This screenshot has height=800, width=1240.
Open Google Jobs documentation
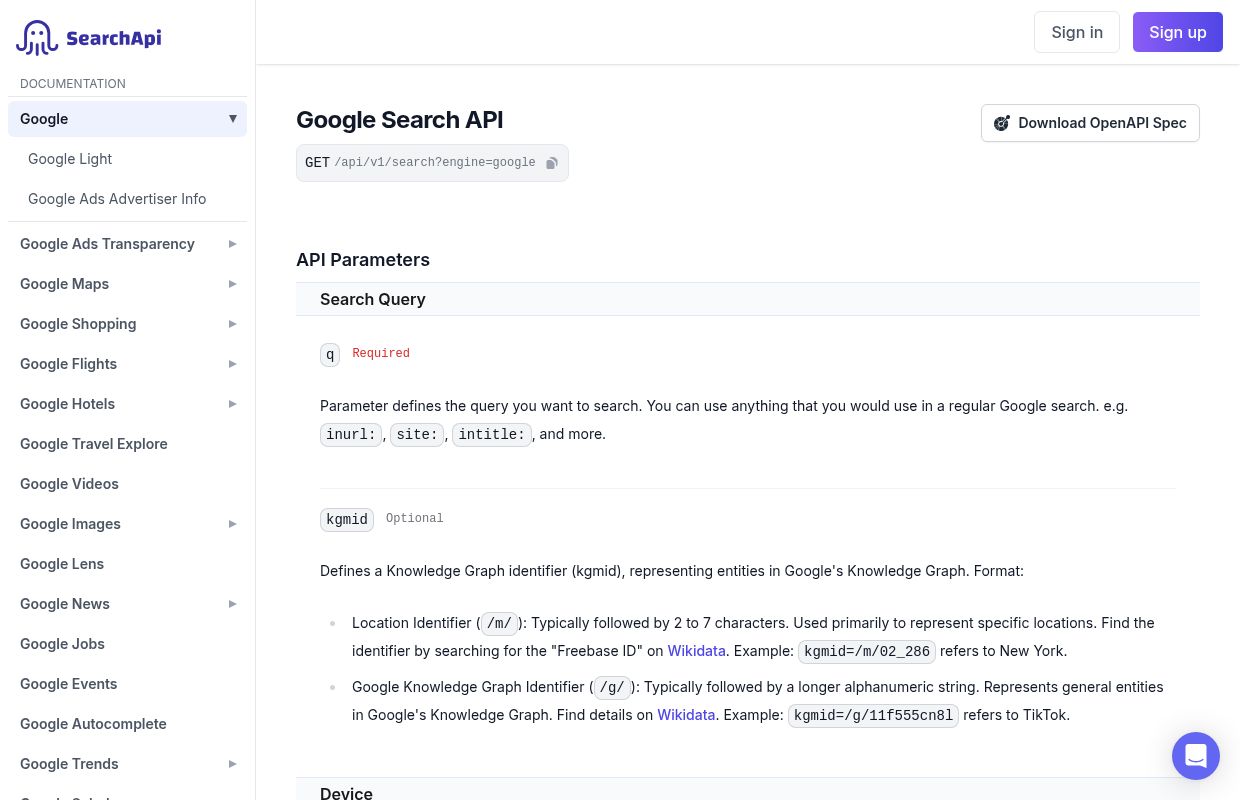pos(62,644)
